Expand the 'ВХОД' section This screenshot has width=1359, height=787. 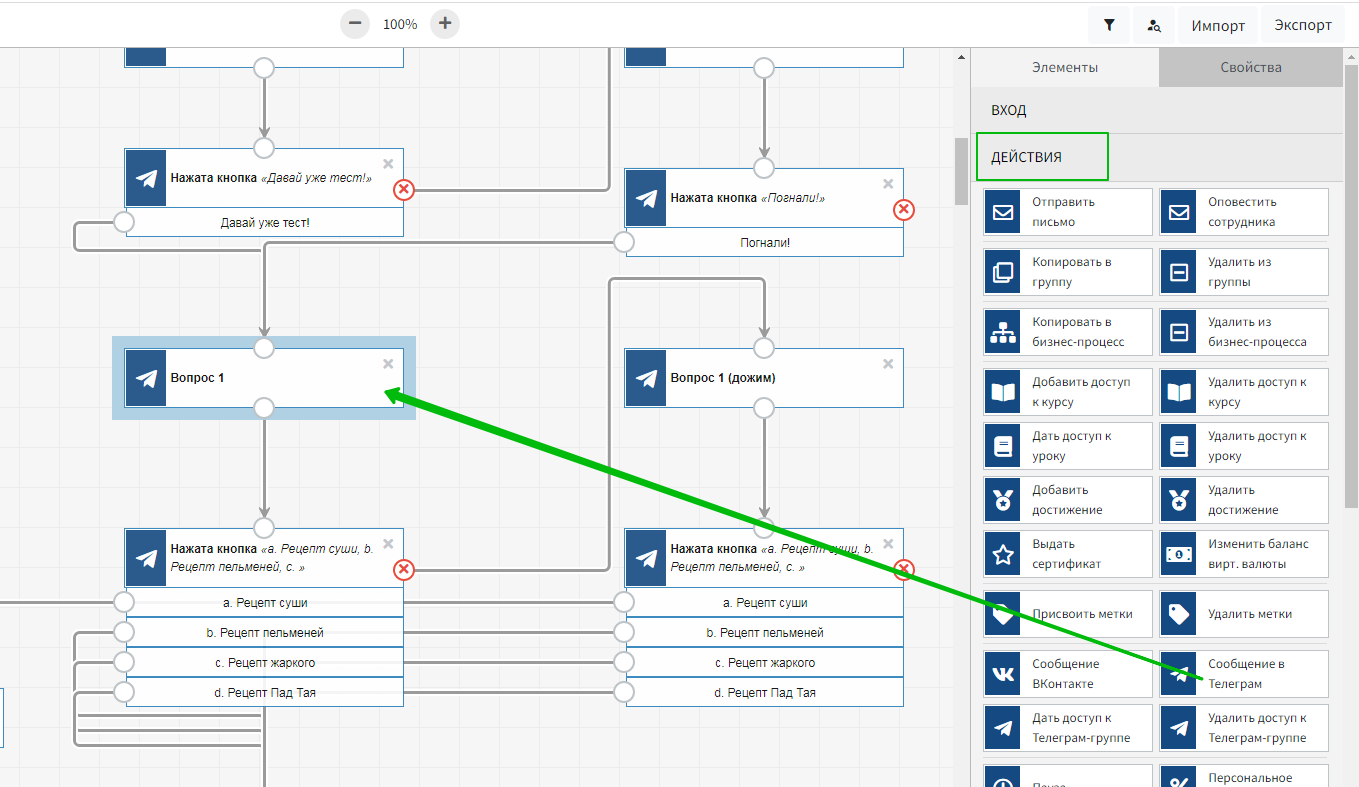click(1155, 111)
